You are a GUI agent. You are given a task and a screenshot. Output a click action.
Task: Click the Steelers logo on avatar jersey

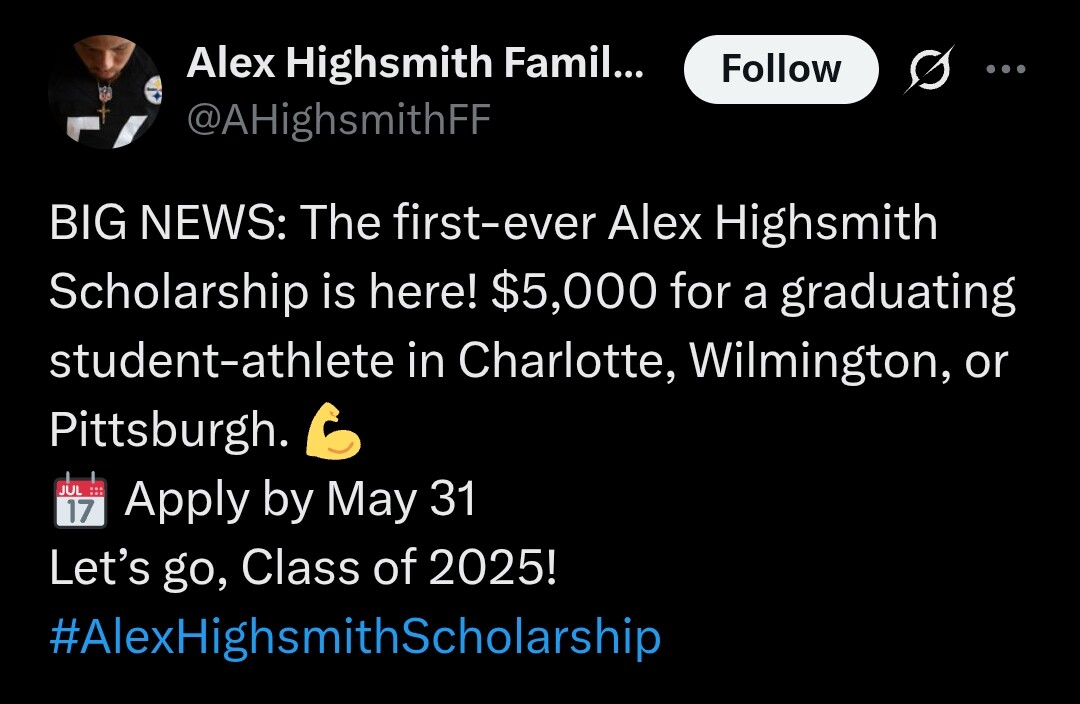[x=153, y=90]
